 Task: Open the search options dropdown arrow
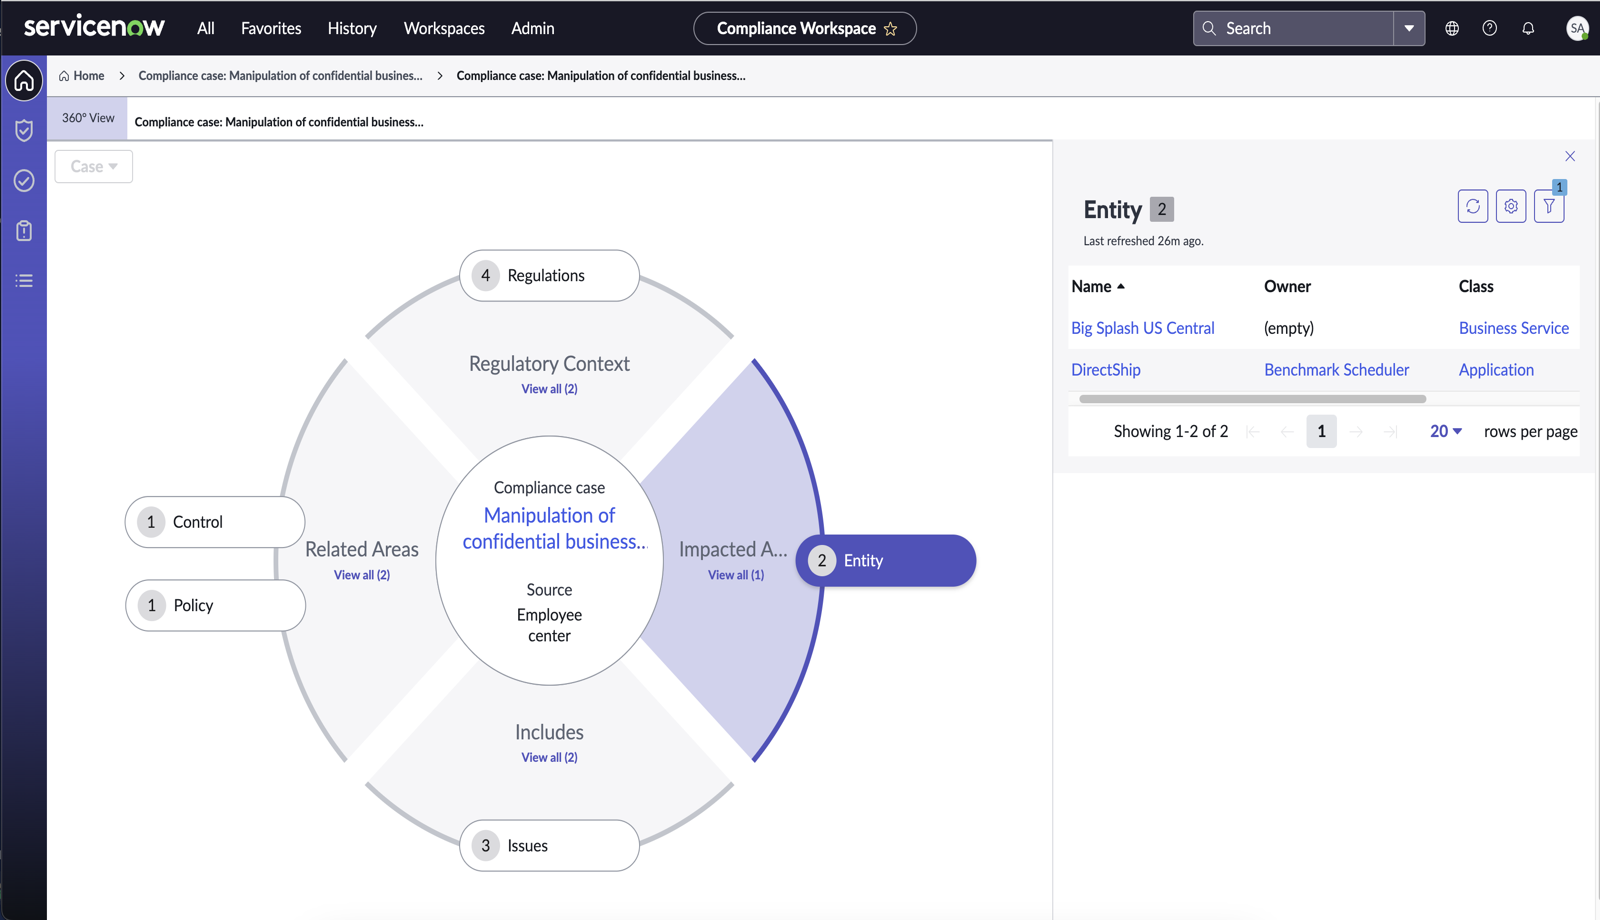pos(1409,29)
